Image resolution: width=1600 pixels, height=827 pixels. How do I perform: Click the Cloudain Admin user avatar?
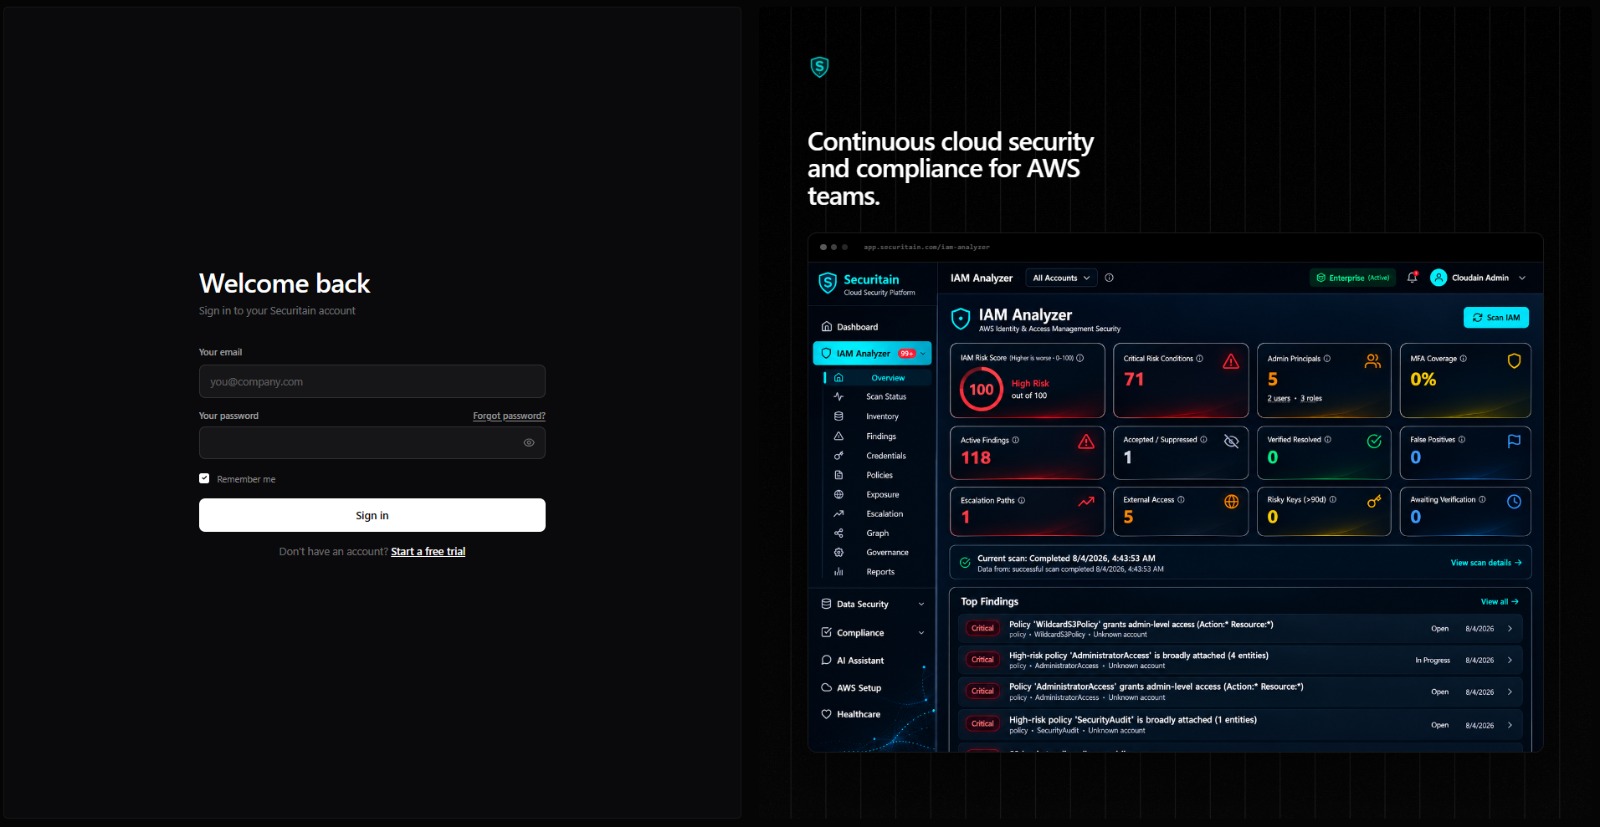pos(1438,278)
